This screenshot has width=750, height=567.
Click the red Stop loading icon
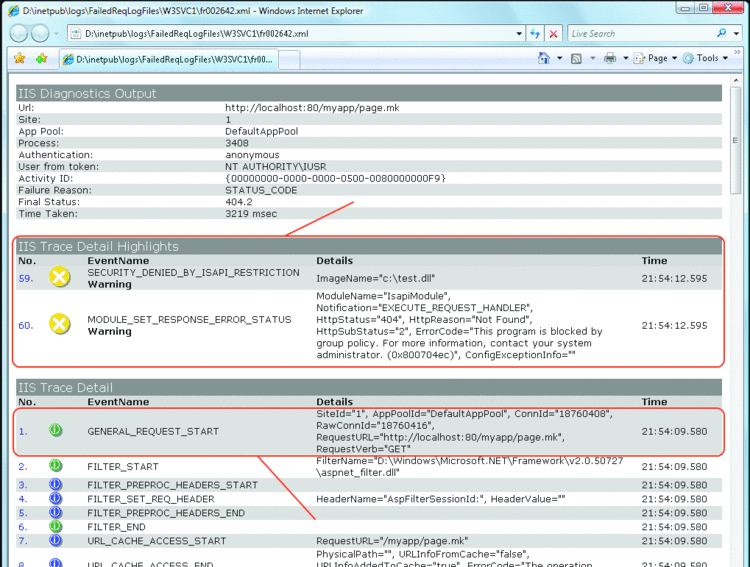coord(553,33)
